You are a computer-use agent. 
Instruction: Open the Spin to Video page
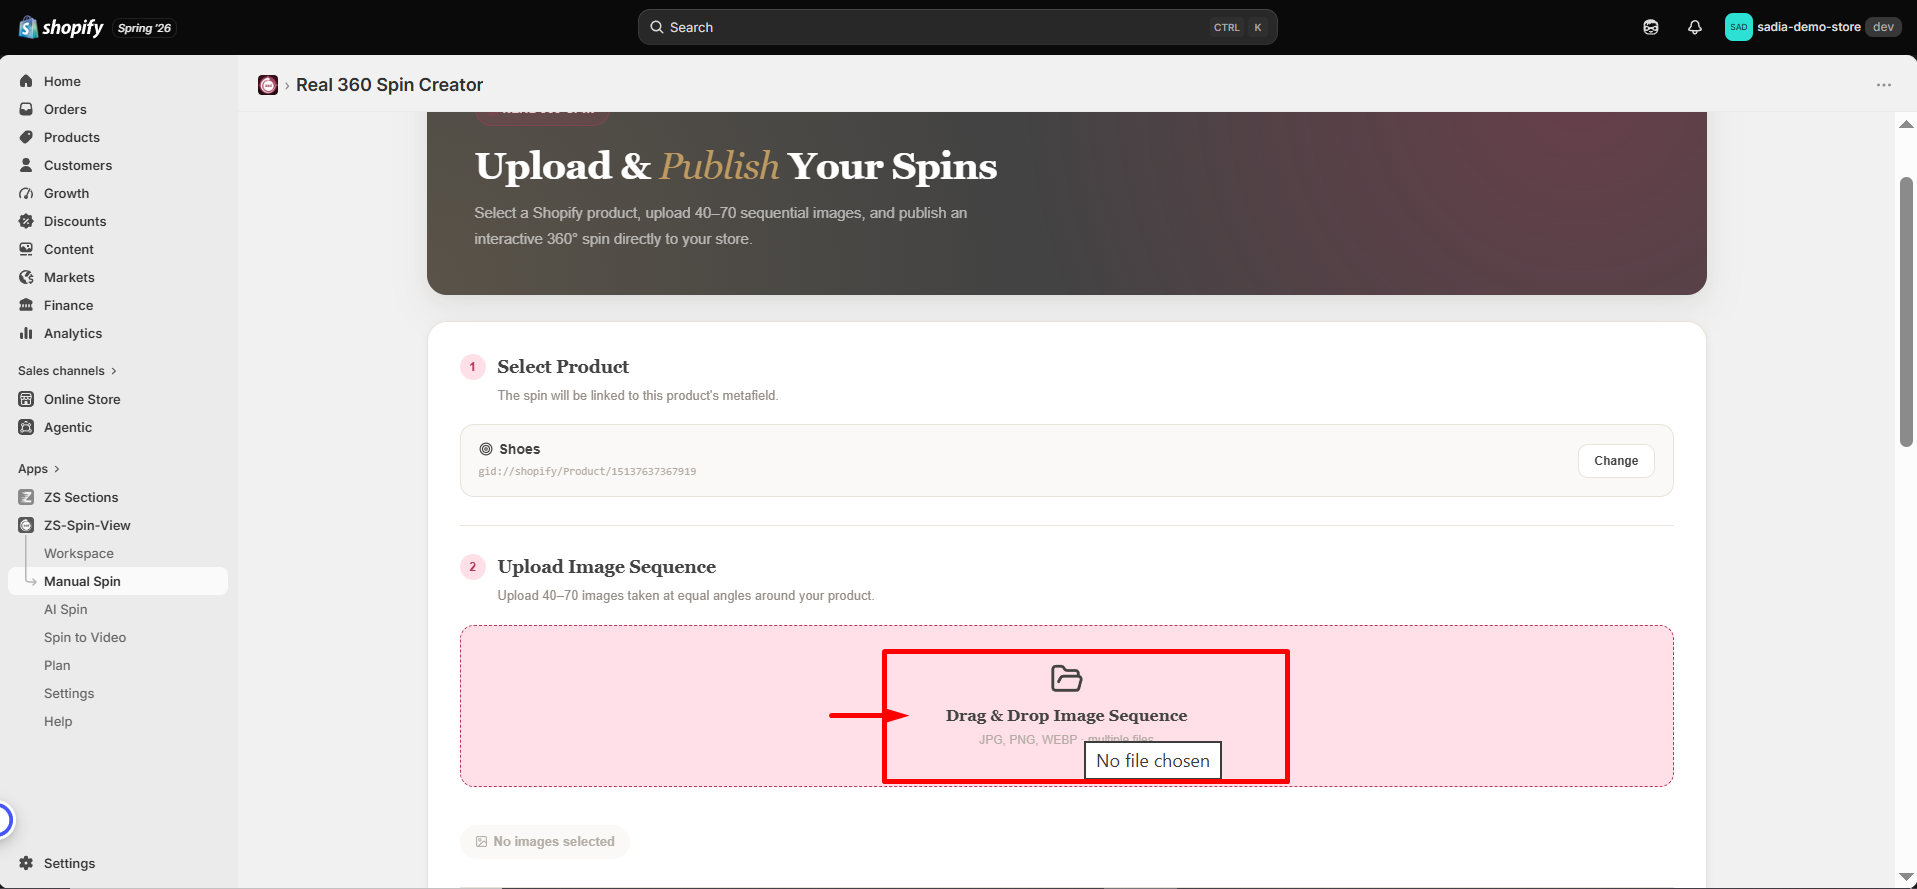85,637
